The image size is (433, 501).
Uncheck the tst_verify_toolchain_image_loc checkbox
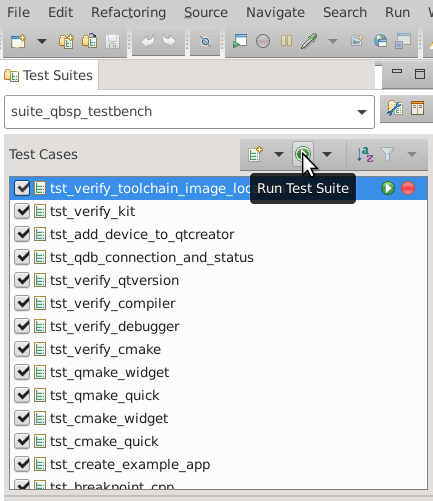(22, 188)
